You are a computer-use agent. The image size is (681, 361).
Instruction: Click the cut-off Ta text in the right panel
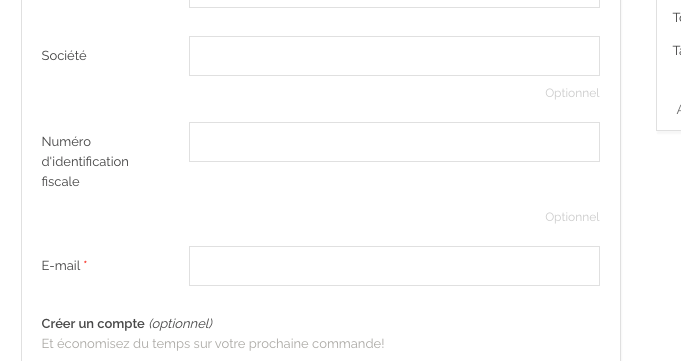(677, 50)
